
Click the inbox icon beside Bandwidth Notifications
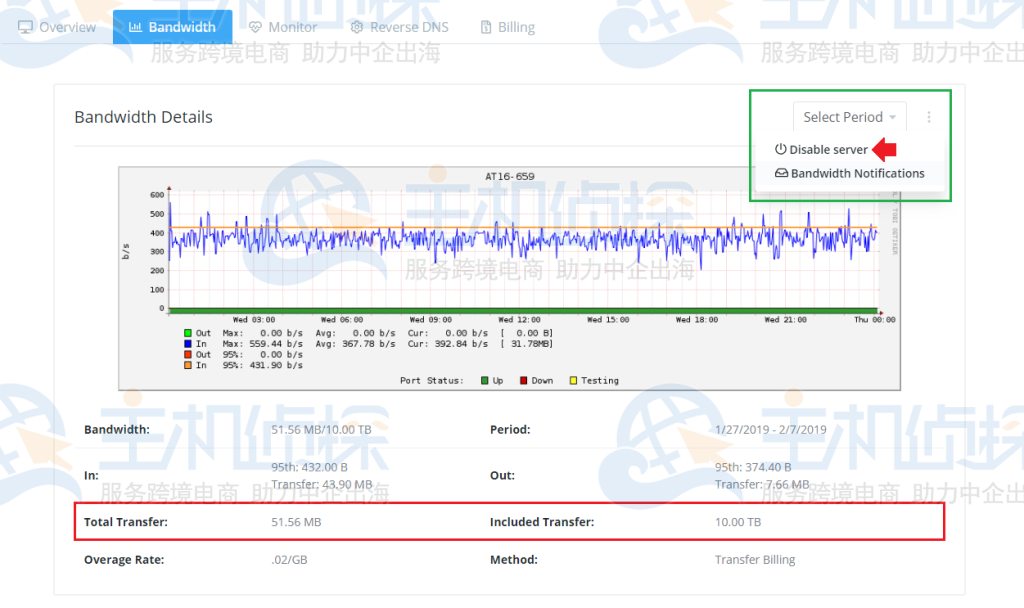coord(781,173)
